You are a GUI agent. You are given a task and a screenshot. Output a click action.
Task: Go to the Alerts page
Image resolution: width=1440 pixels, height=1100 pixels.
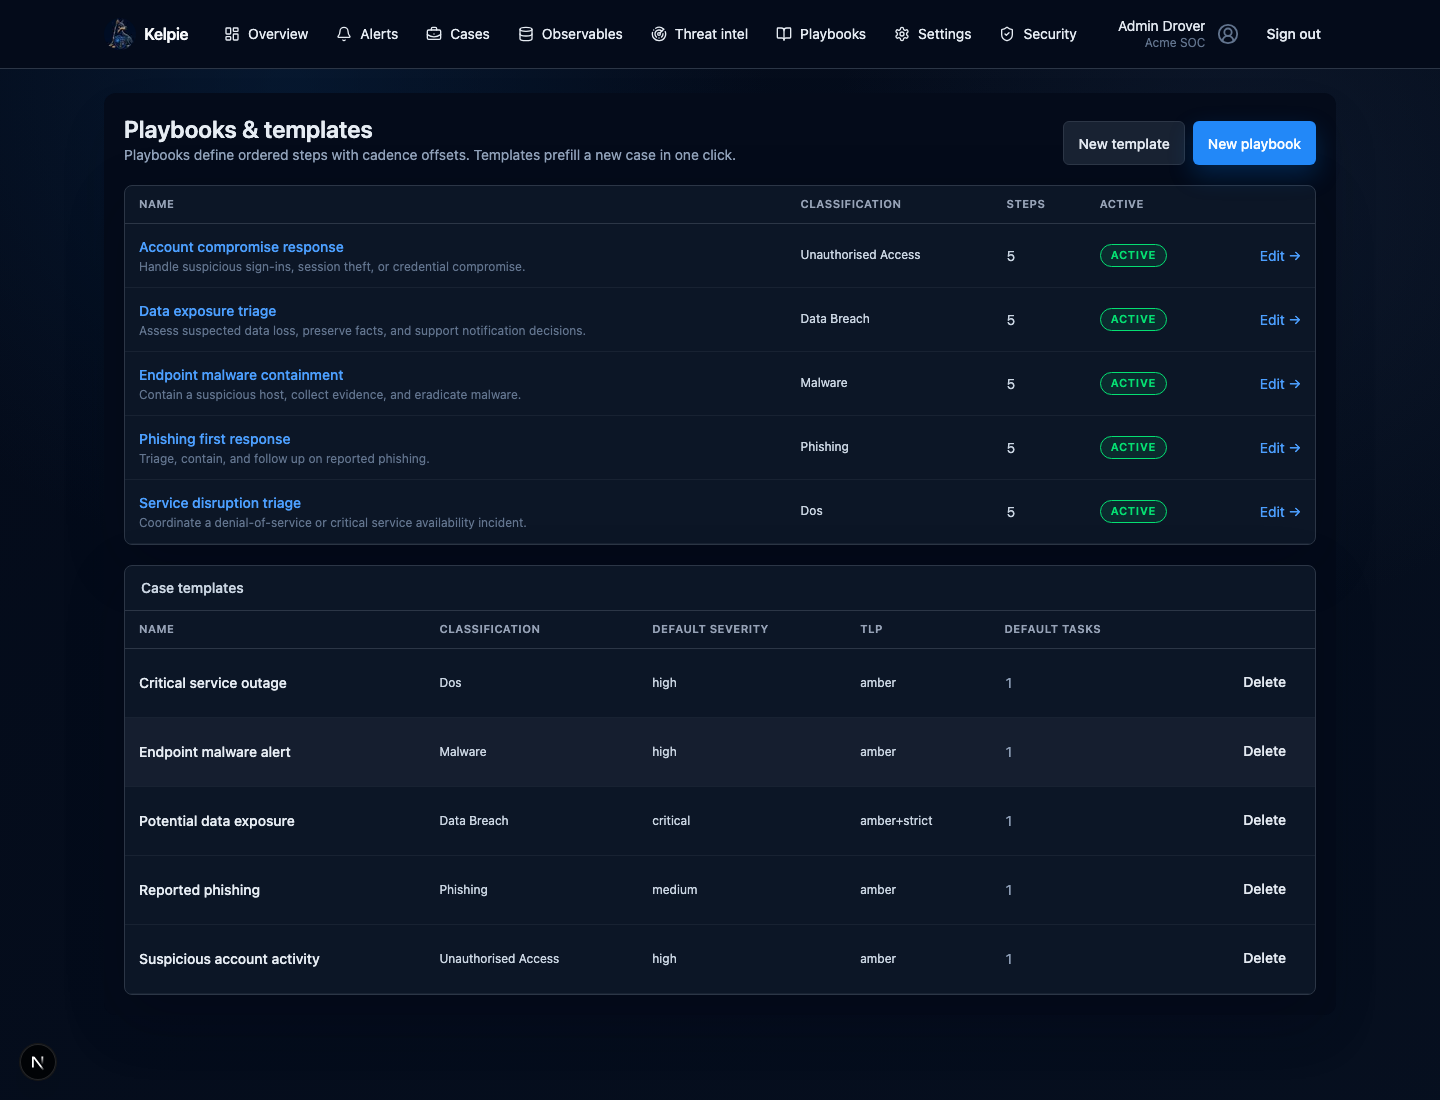click(367, 34)
